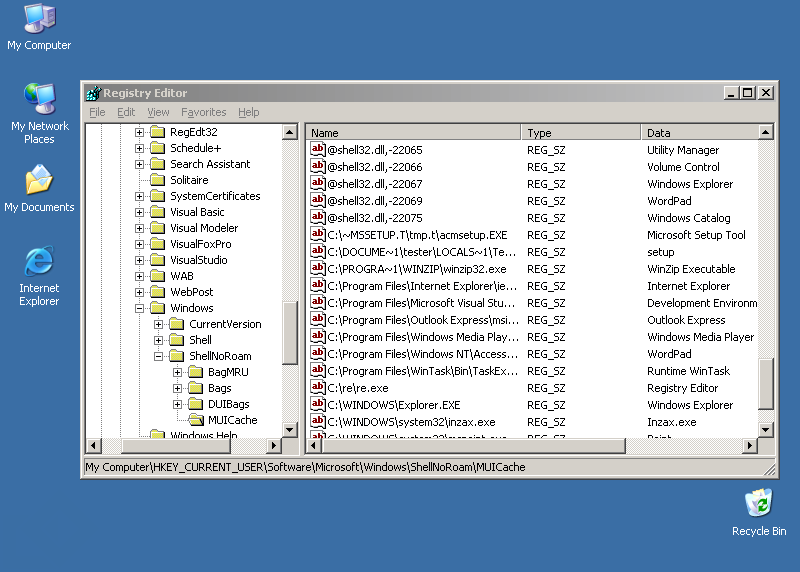Click the SystemCertificates folder icon

click(158, 196)
